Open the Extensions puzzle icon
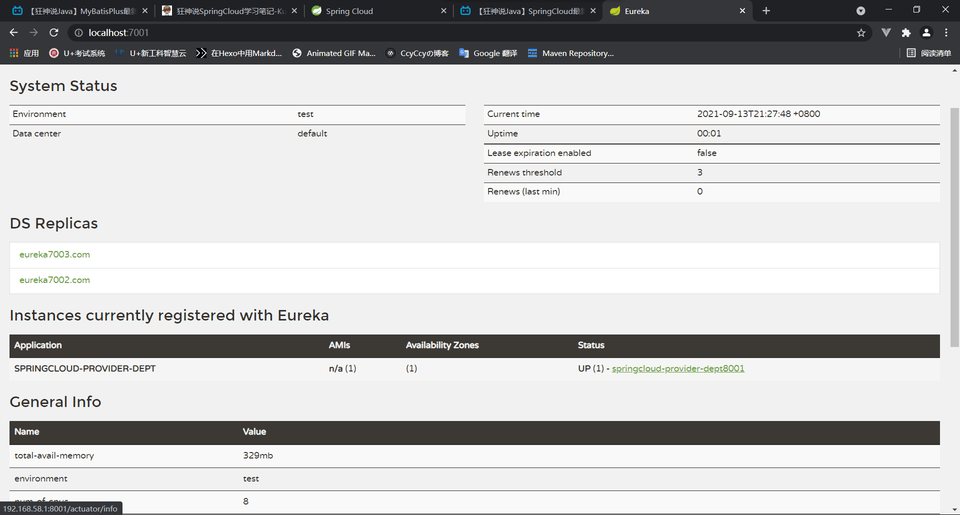Screen dimensions: 960x515 point(906,32)
